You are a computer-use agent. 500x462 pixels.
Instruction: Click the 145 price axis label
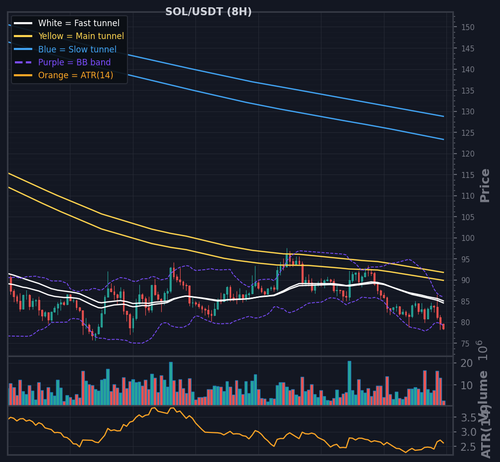tap(468, 49)
